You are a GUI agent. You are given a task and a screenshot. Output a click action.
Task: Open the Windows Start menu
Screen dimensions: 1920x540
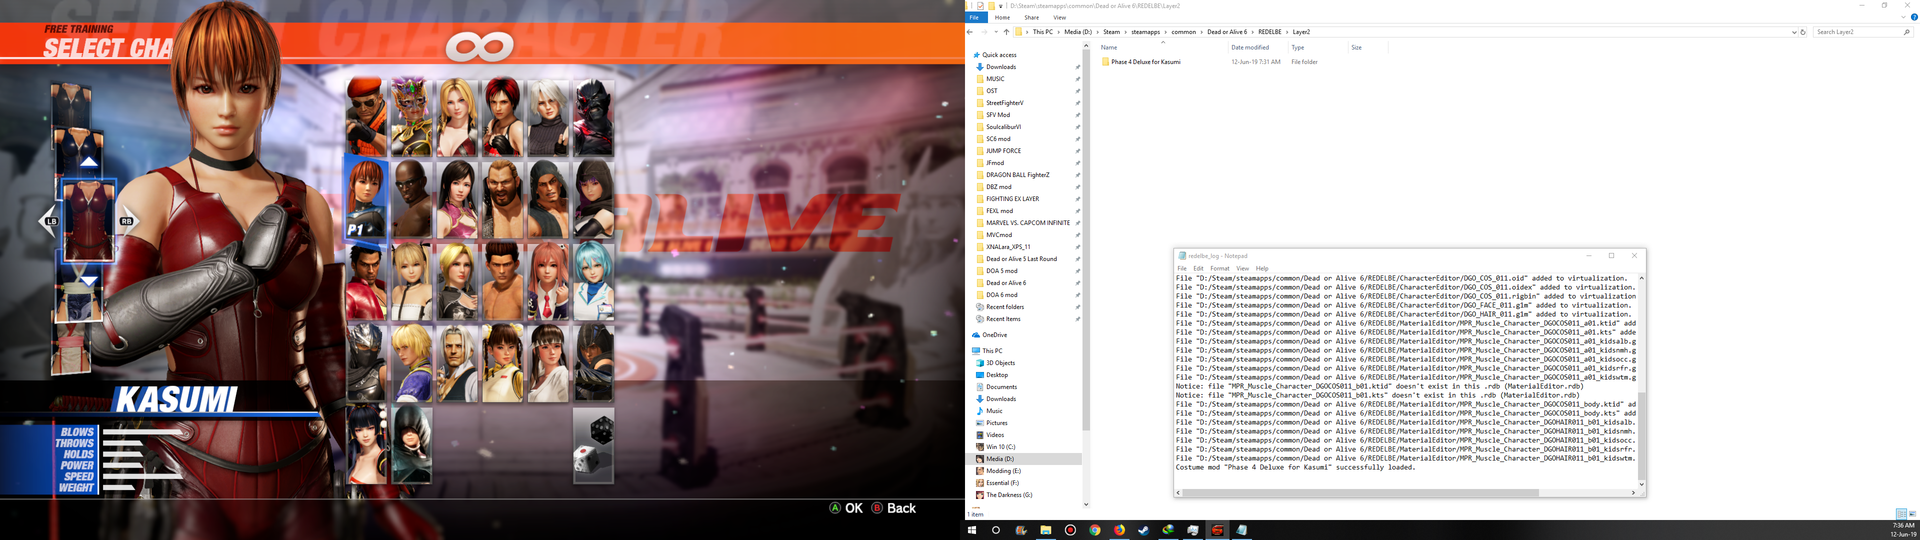(x=971, y=530)
